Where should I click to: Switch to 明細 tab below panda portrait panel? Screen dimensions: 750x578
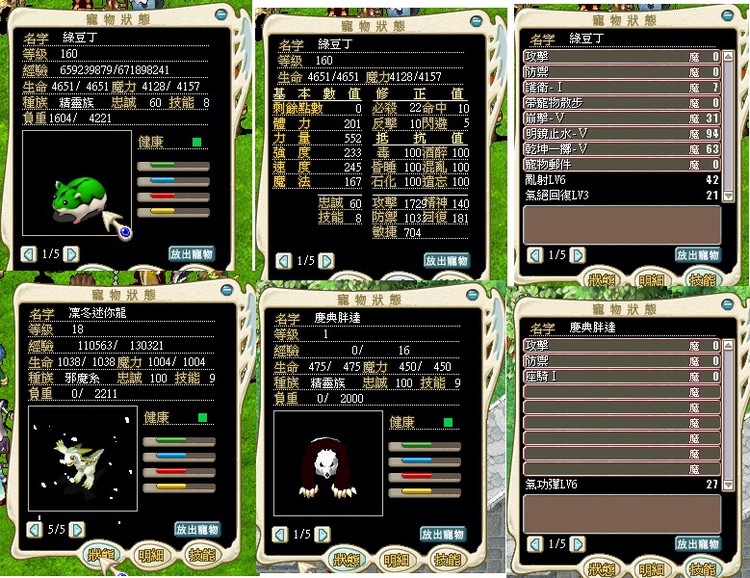pyautogui.click(x=397, y=560)
